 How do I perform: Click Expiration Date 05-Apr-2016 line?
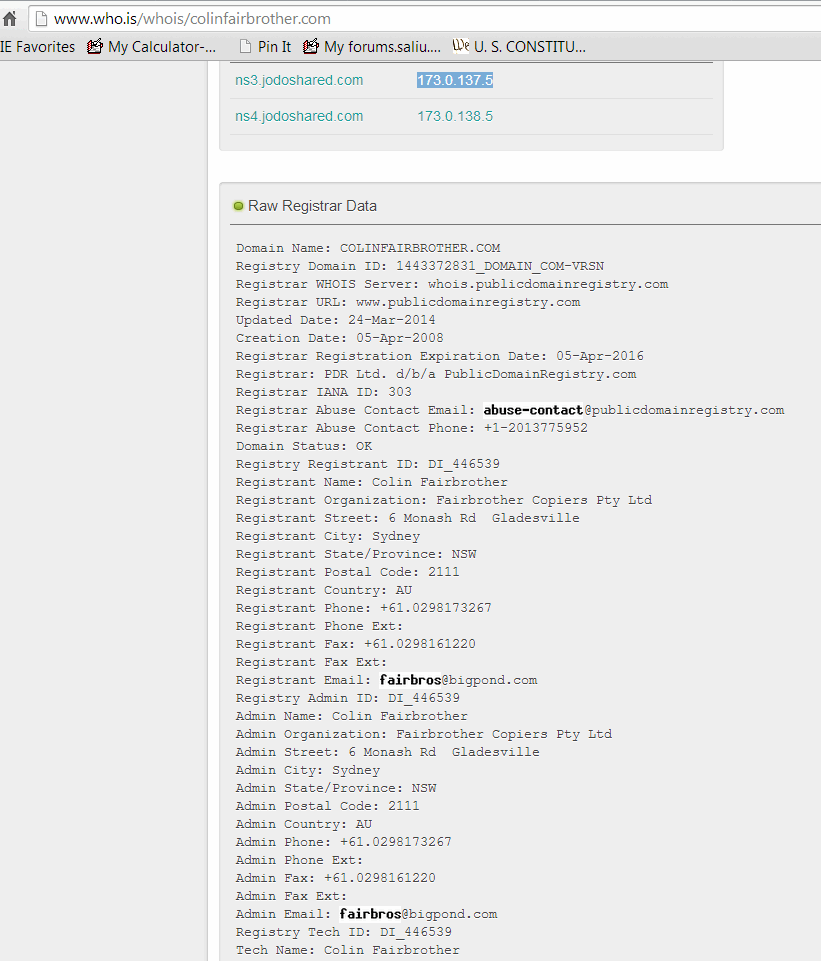coord(440,356)
